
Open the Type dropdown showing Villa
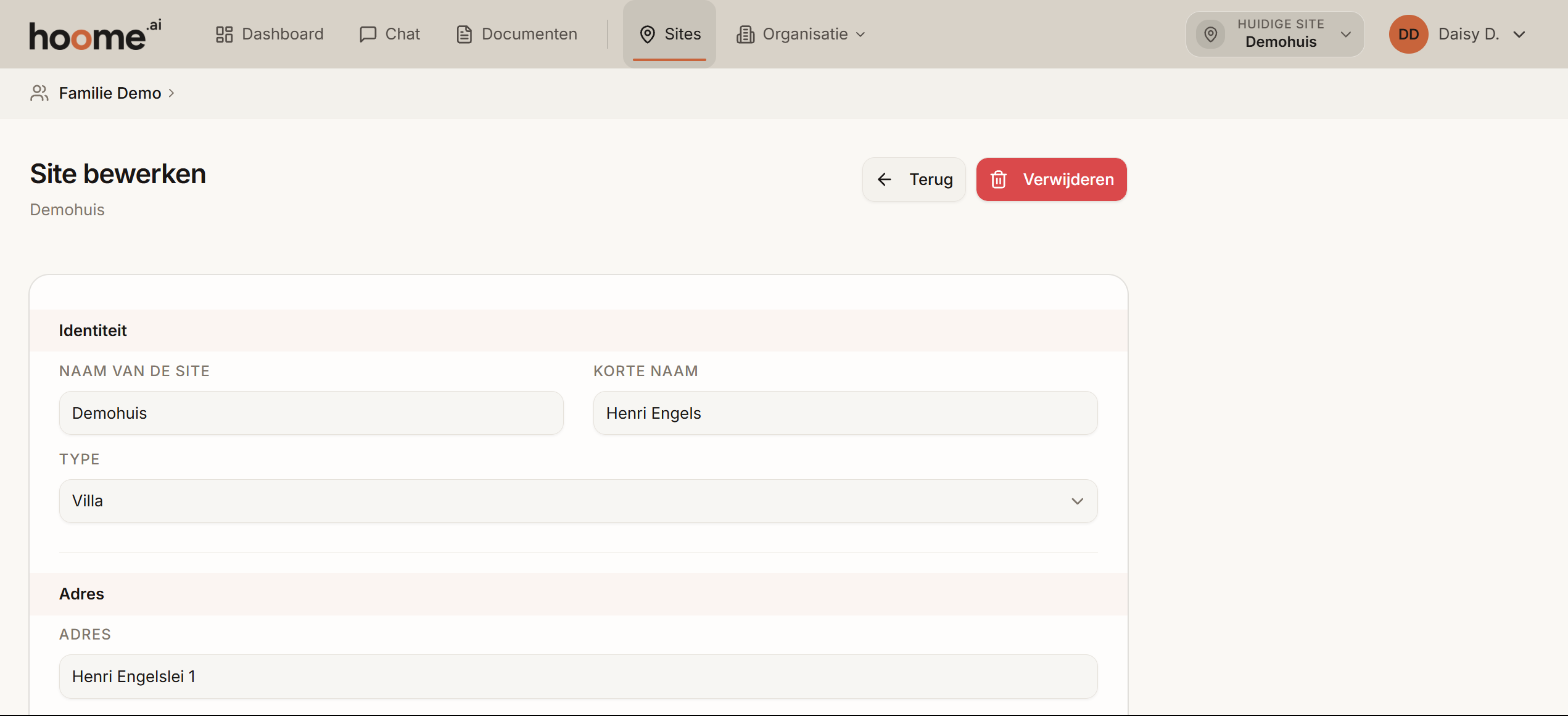click(x=578, y=501)
